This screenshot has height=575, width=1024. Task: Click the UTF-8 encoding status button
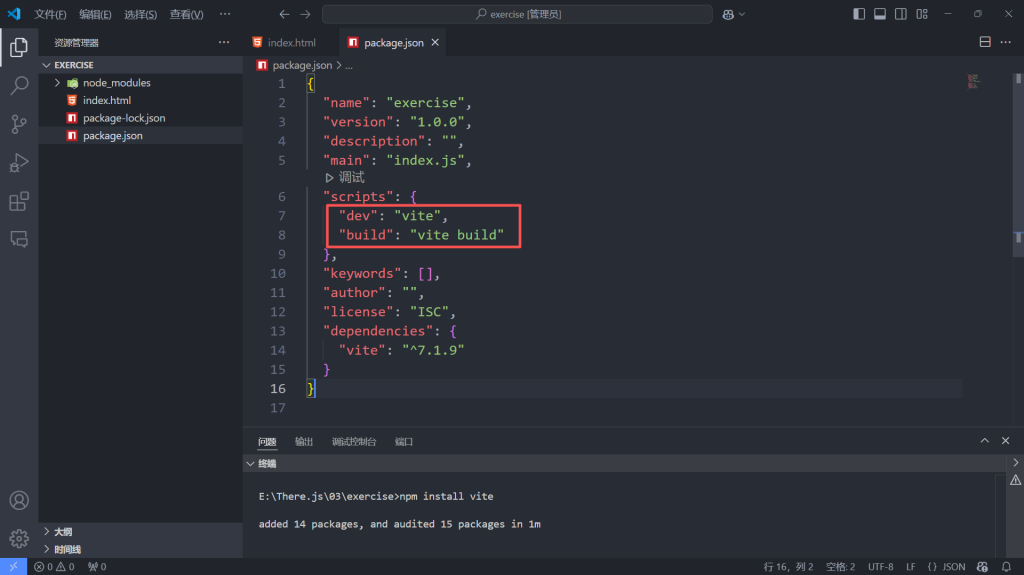tap(881, 567)
